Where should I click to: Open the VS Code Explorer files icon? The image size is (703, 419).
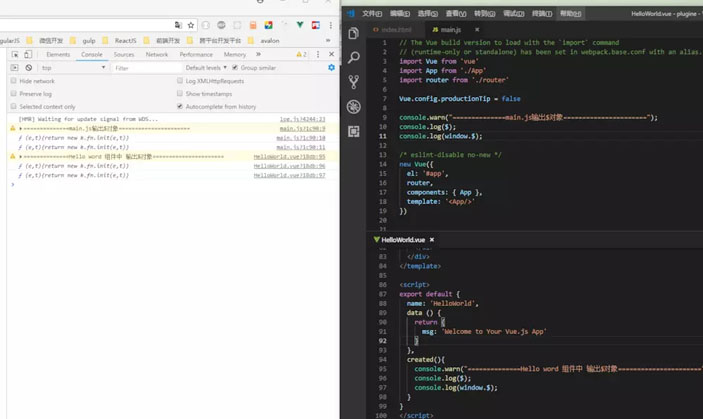click(x=354, y=33)
